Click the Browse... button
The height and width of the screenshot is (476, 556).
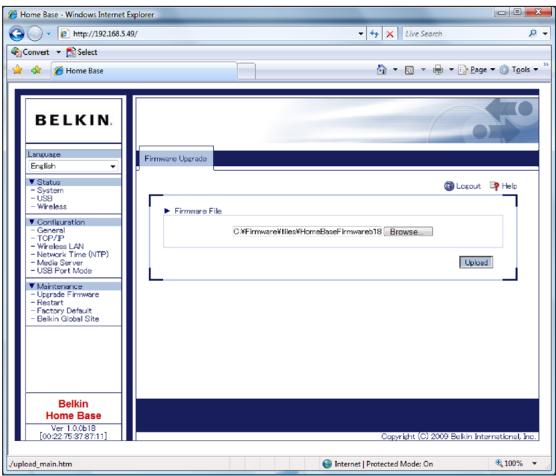point(408,232)
